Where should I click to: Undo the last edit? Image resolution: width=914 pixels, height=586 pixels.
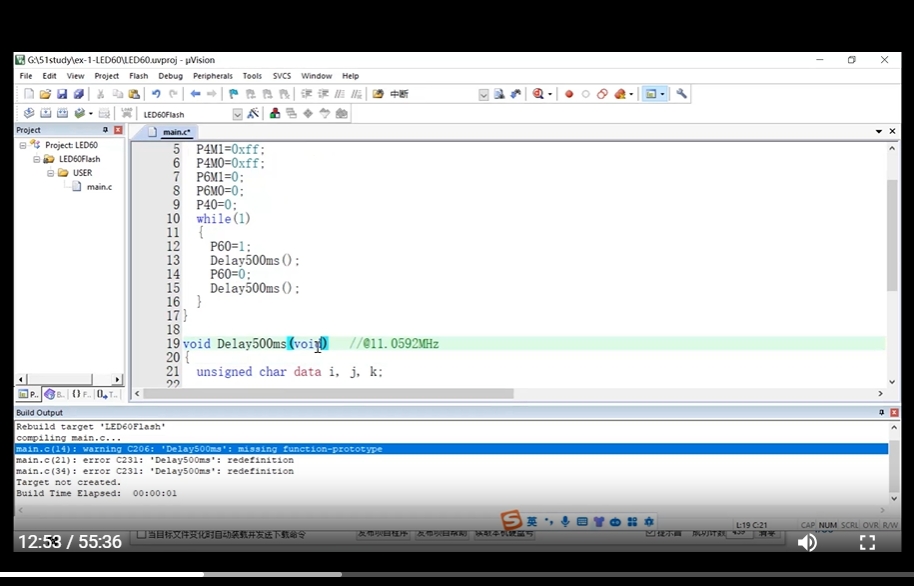pos(156,94)
